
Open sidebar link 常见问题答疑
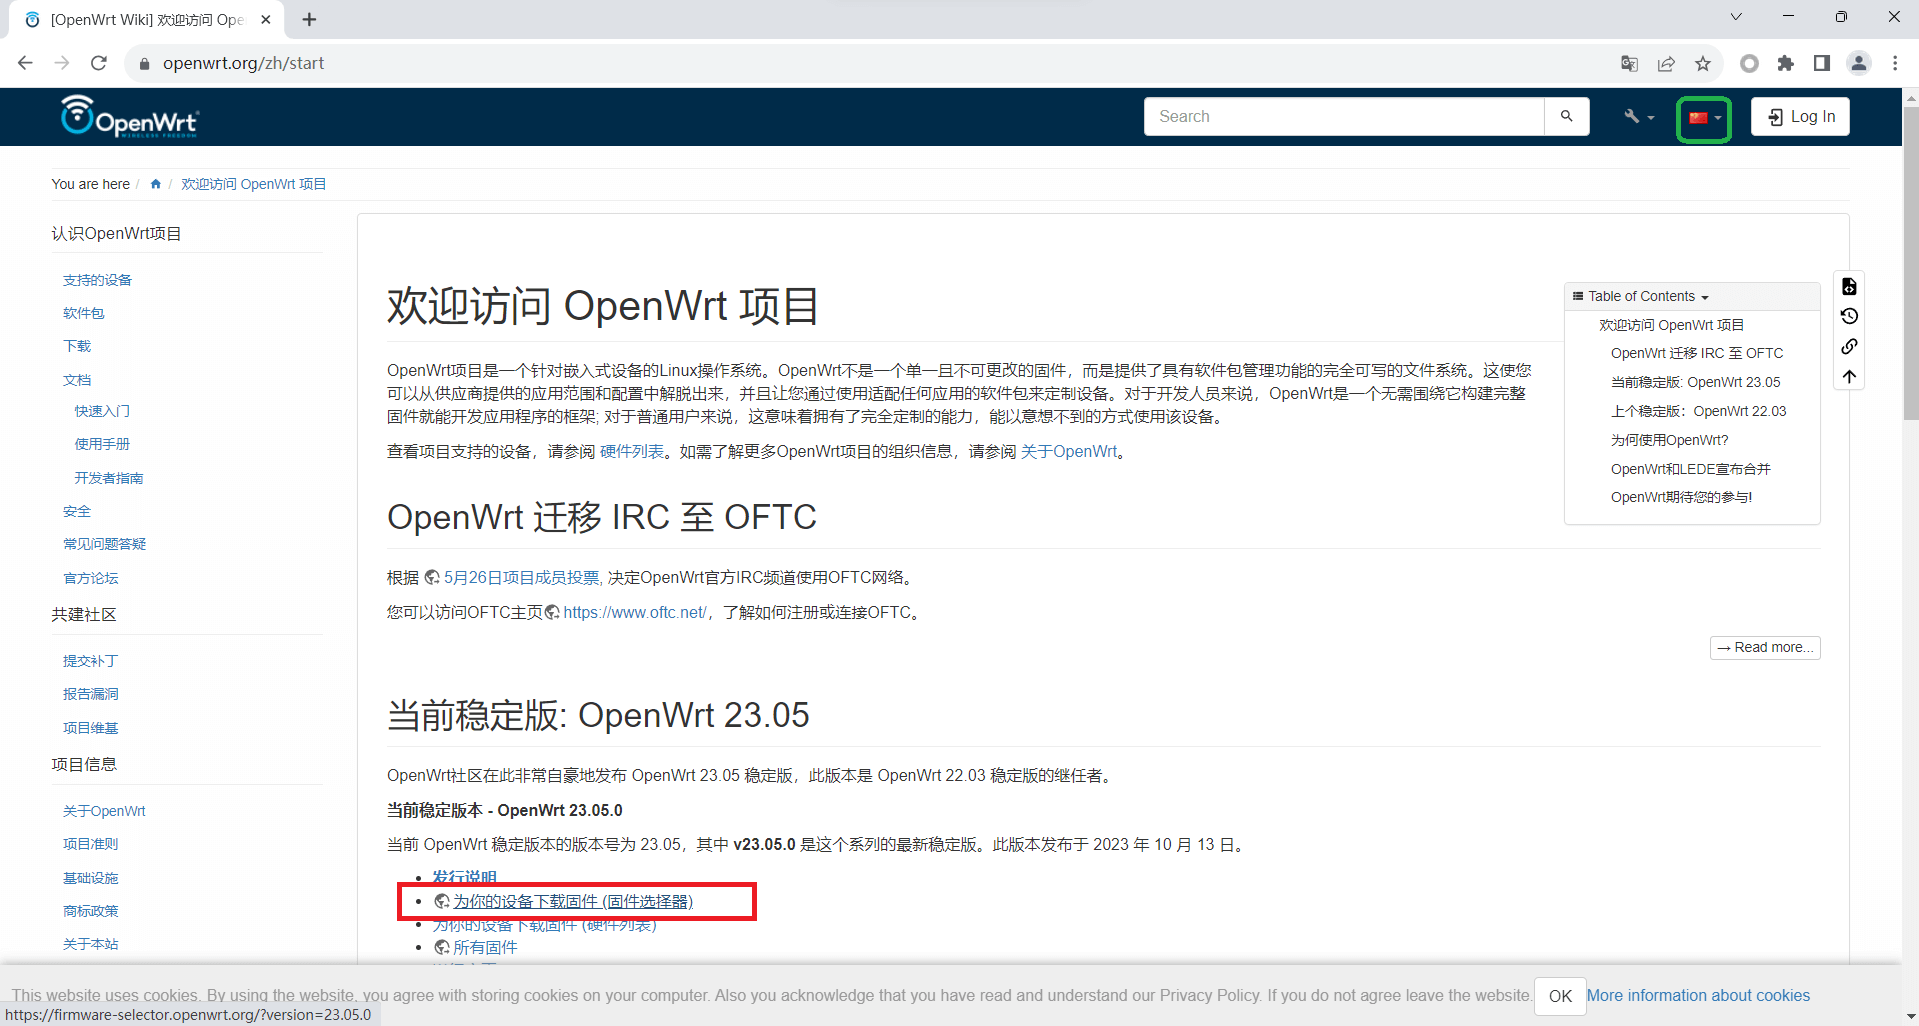click(x=104, y=544)
